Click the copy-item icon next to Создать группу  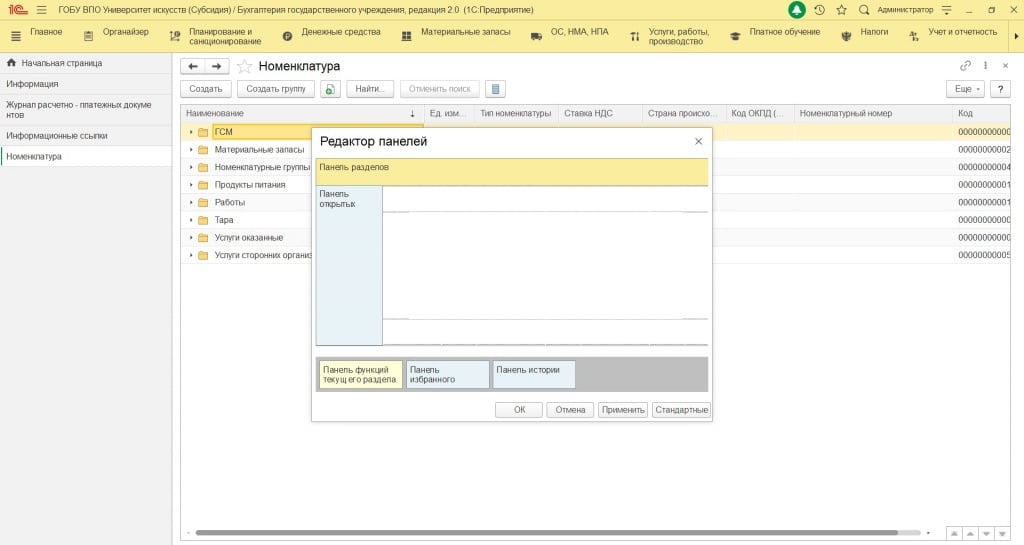(331, 89)
